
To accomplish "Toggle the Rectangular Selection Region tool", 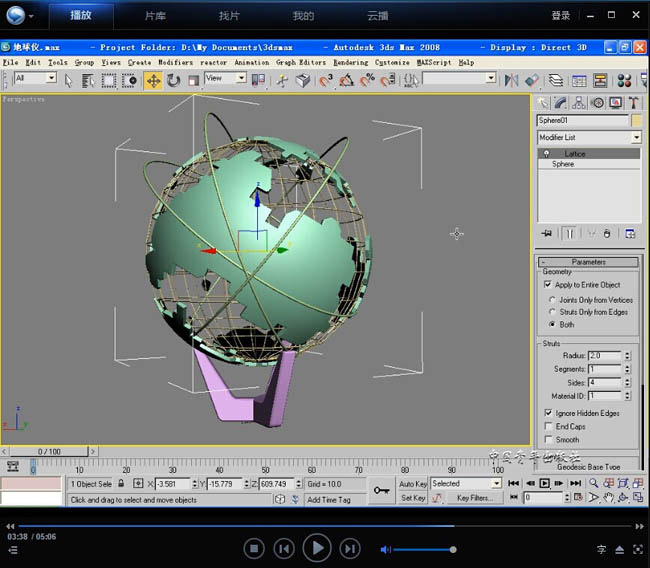I will pyautogui.click(x=109, y=80).
